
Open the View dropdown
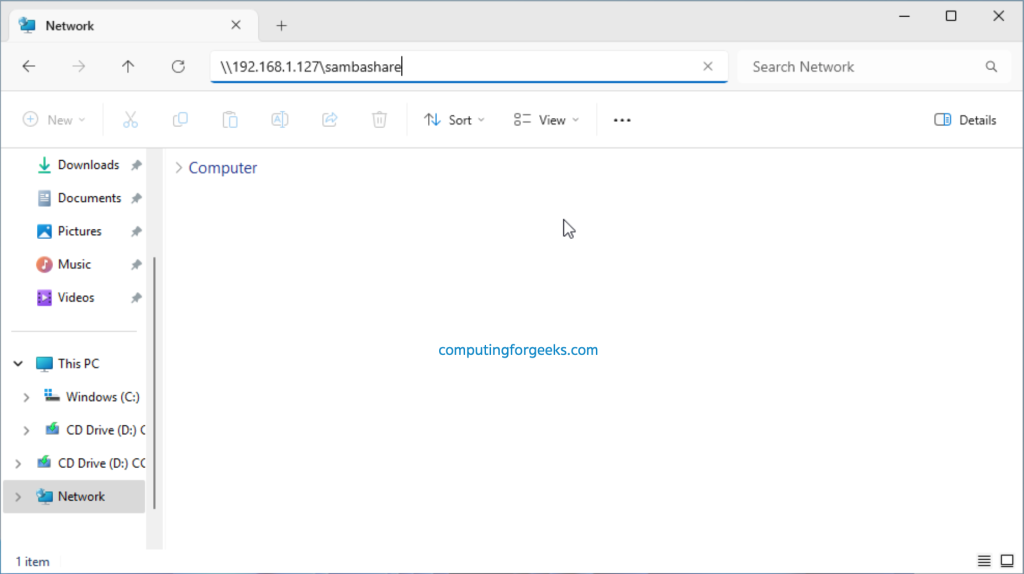[546, 120]
